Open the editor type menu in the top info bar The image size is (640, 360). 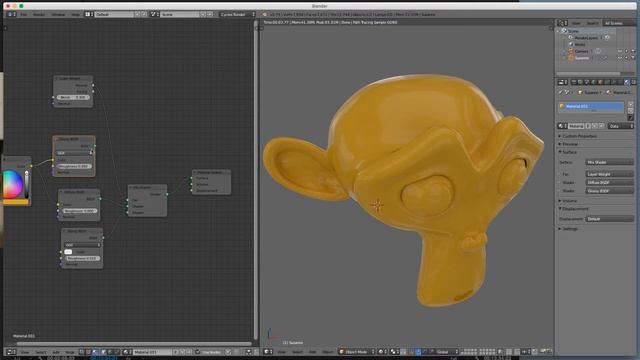[11, 14]
